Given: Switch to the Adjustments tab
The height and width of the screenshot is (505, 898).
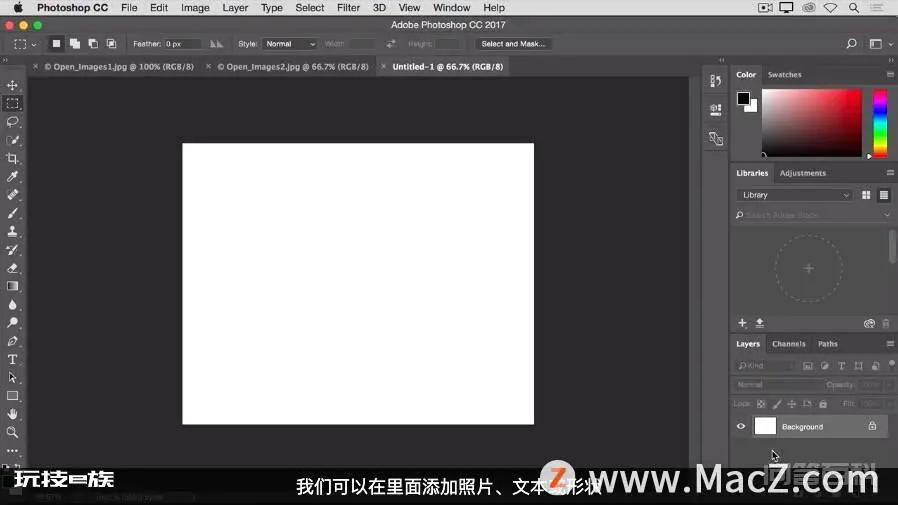Looking at the screenshot, I should pyautogui.click(x=802, y=173).
